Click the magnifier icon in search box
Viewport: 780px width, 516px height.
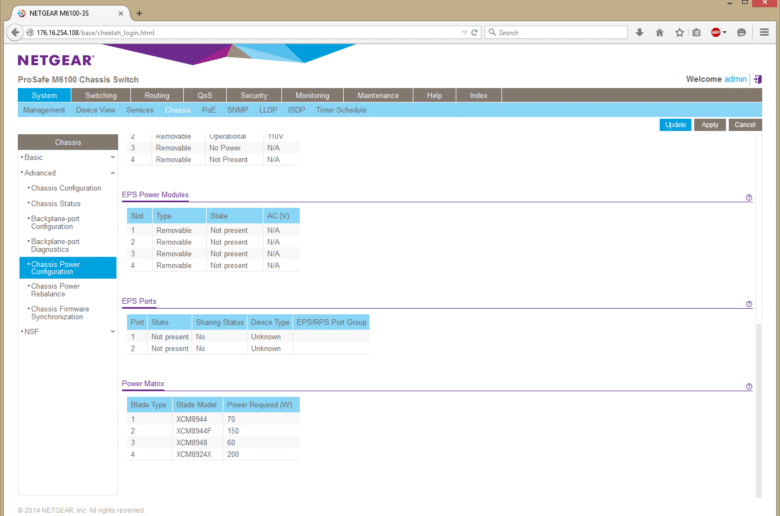(492, 32)
